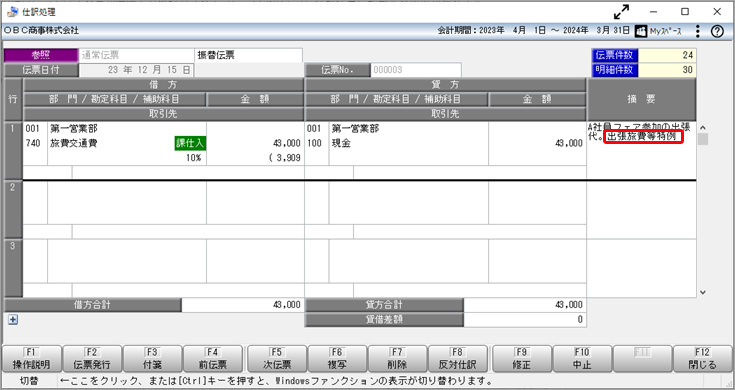The image size is (735, 390).
Task: Click the 仕訳処理 window title icon
Action: [13, 12]
